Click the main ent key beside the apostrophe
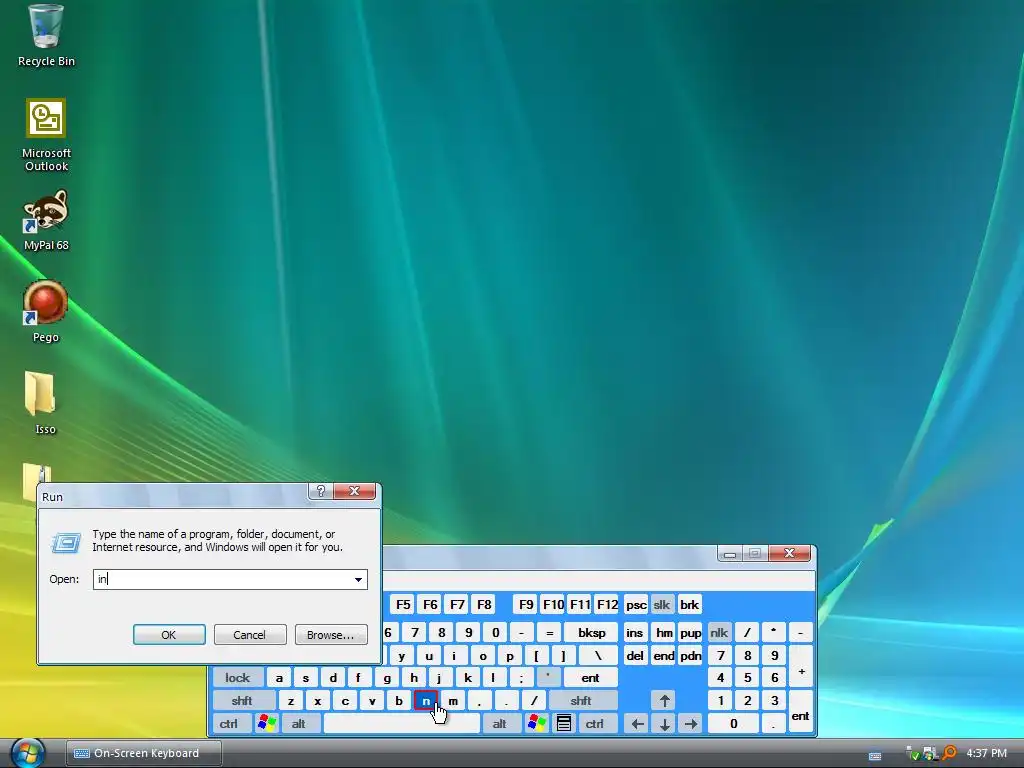The image size is (1024, 768). click(590, 678)
